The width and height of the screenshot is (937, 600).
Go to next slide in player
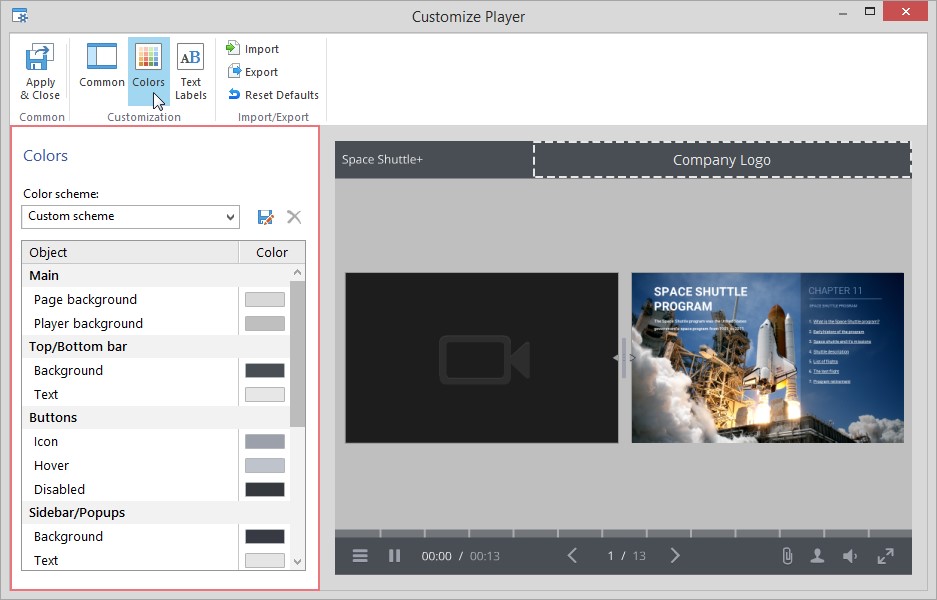[x=675, y=556]
